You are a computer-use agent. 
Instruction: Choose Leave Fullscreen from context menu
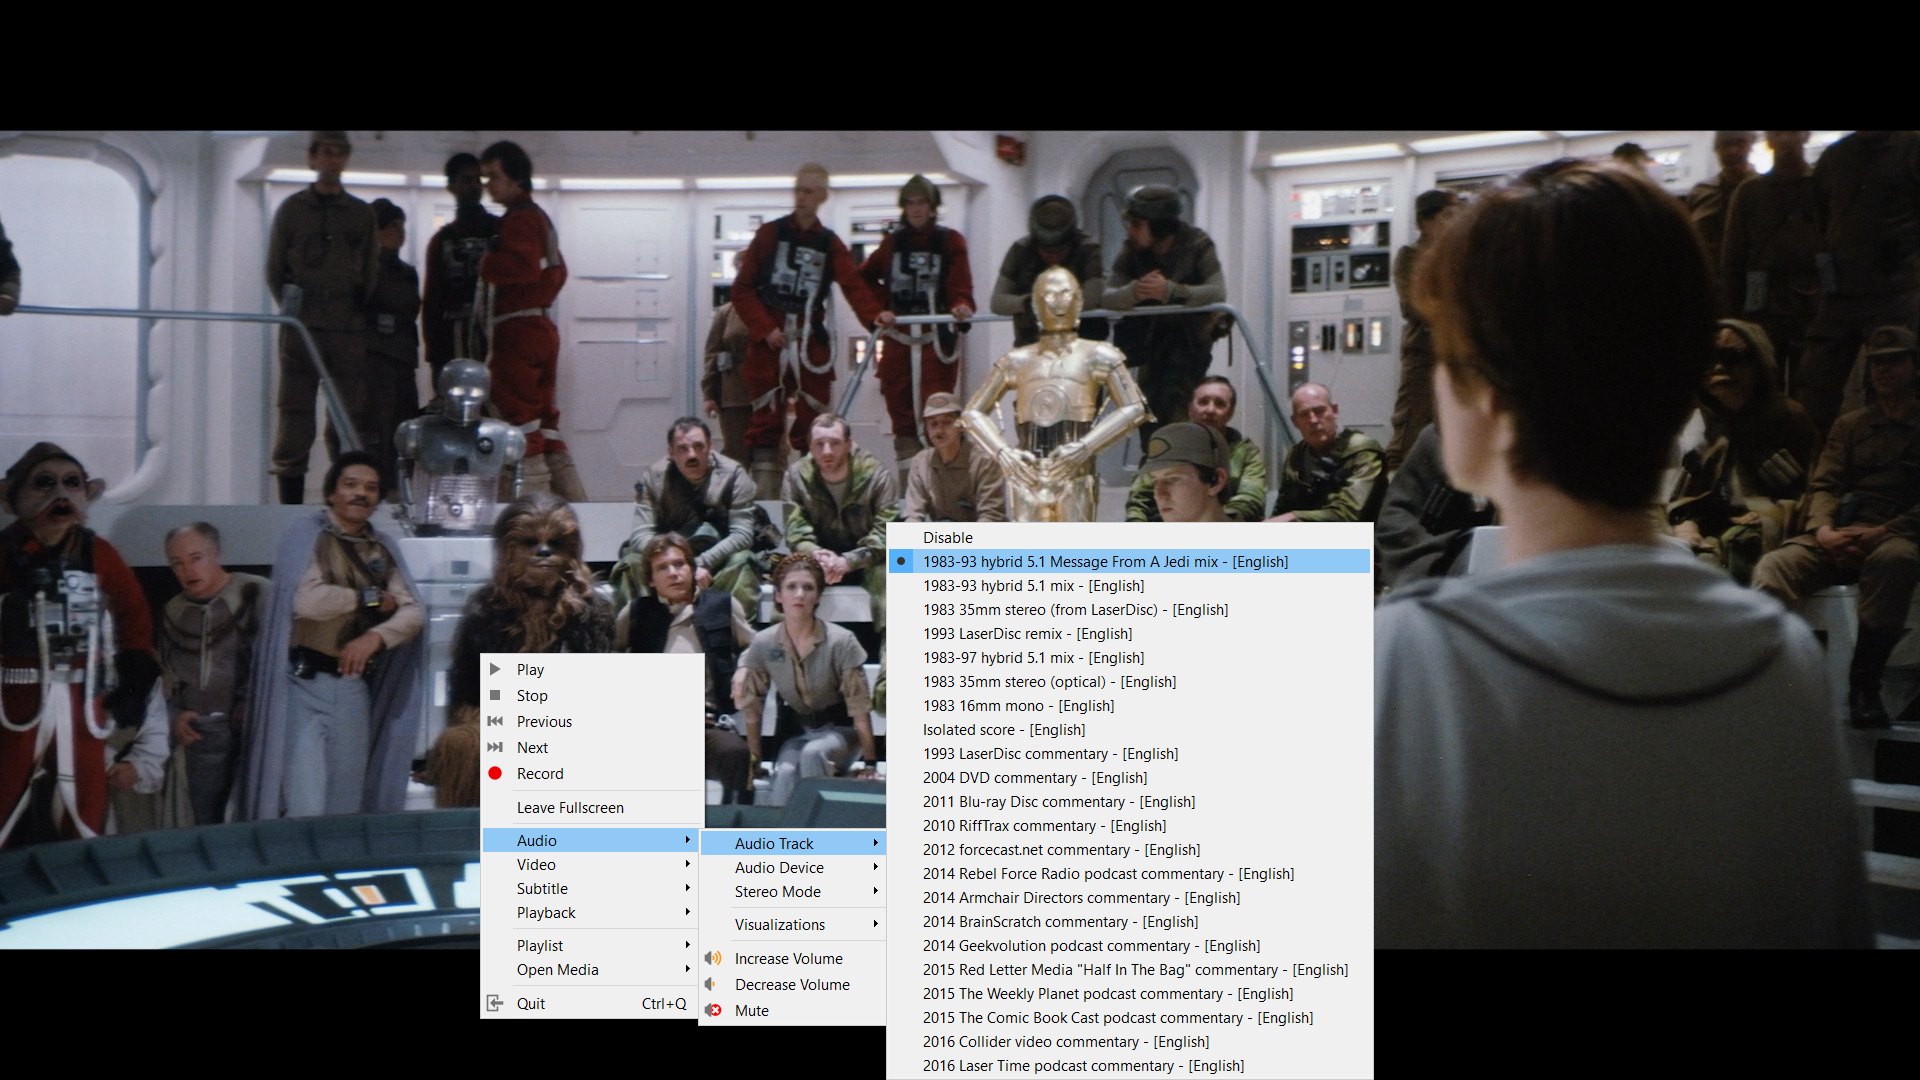point(592,807)
